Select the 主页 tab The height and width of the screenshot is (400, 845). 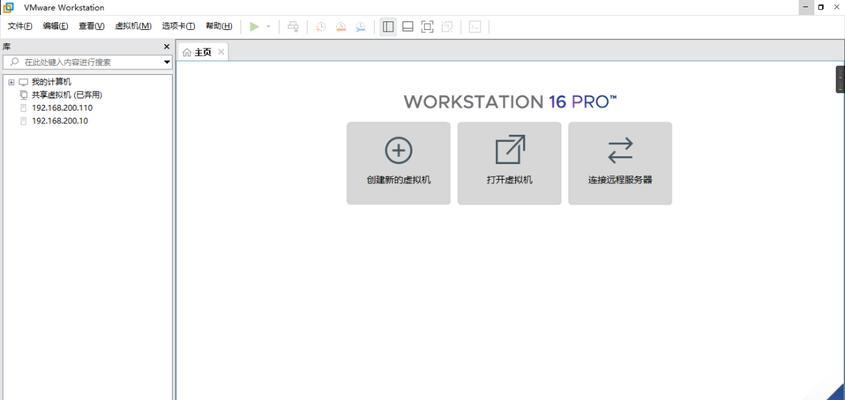(203, 52)
